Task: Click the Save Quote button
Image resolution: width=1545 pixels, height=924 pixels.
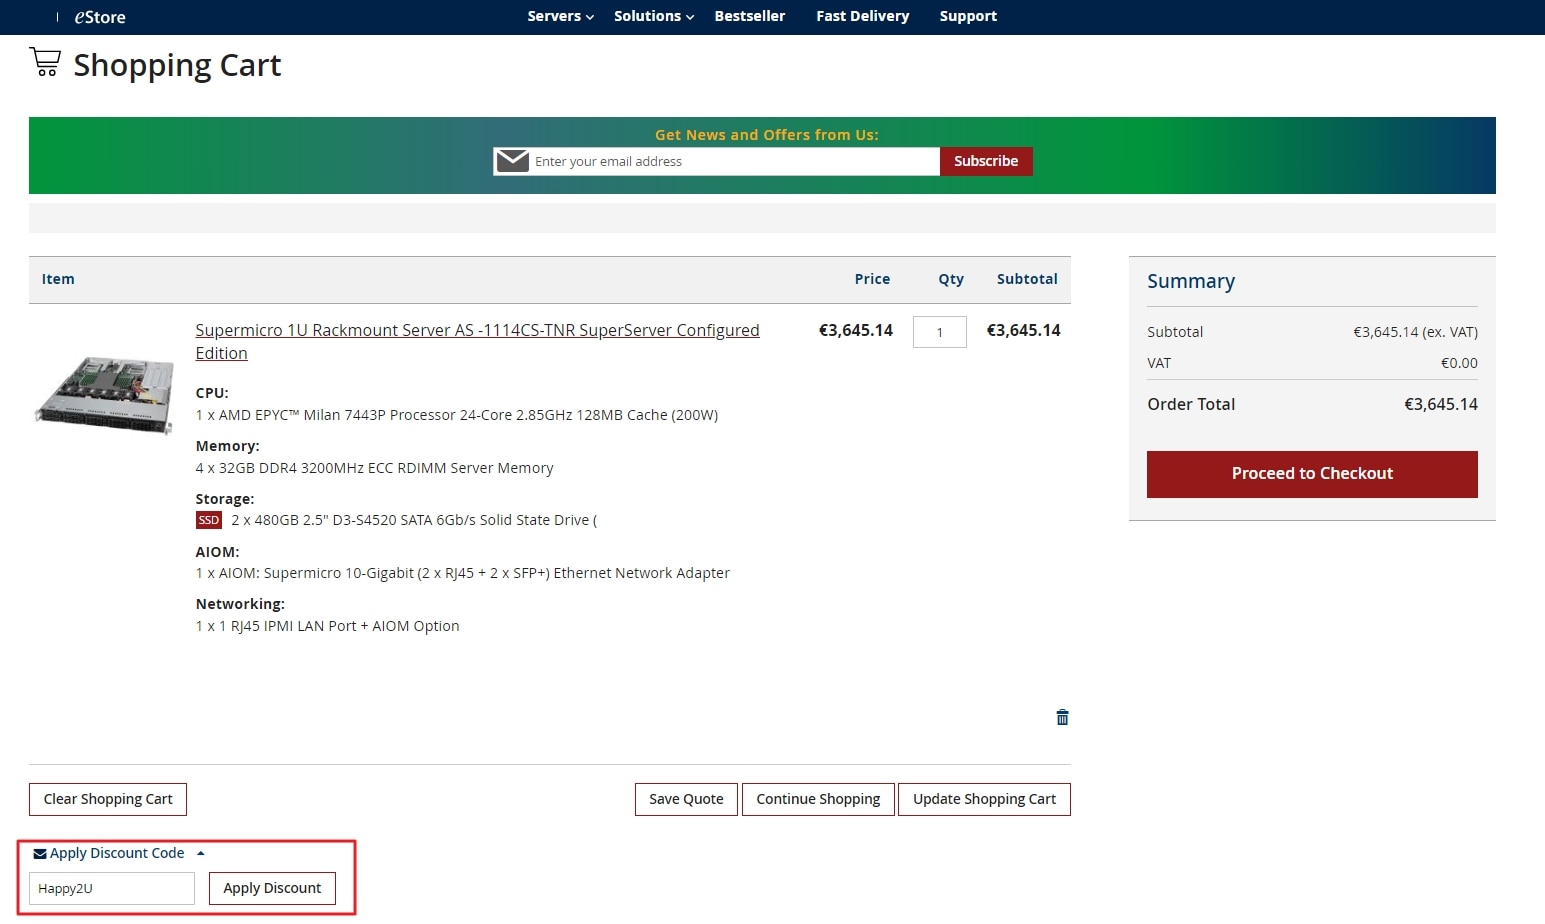Action: coord(685,799)
